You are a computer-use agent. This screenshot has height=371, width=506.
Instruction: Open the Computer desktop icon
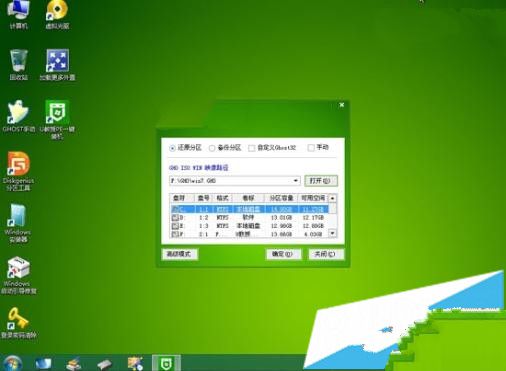click(18, 14)
